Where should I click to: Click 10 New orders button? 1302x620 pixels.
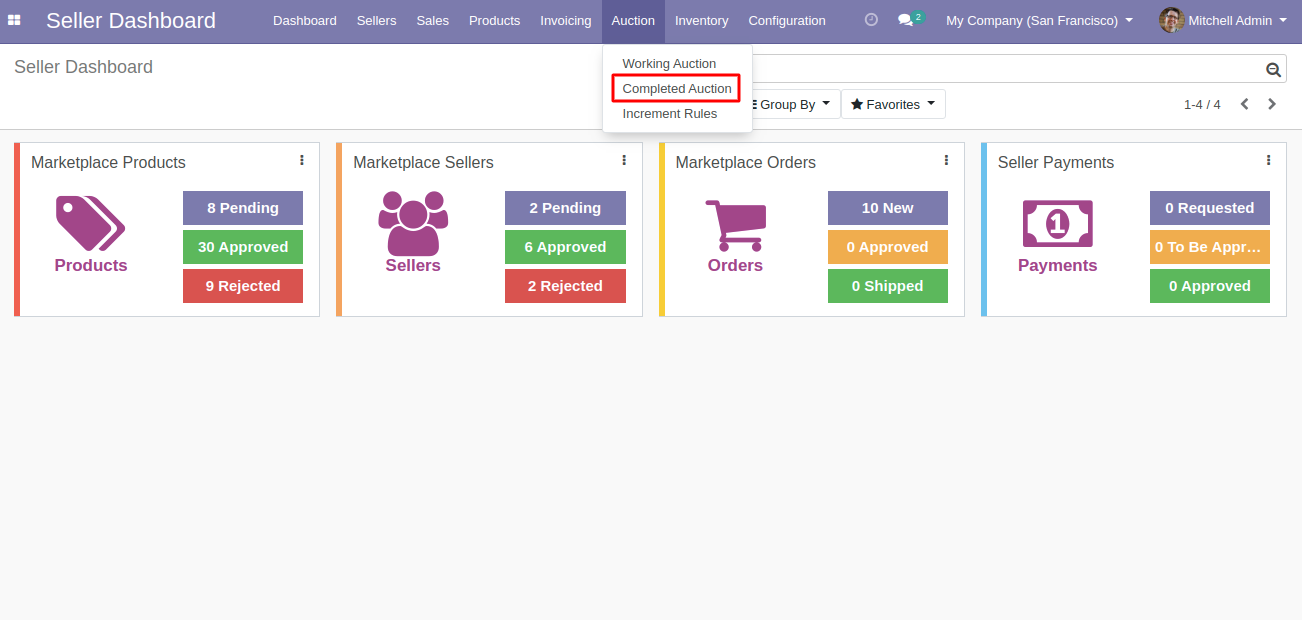[x=888, y=208]
